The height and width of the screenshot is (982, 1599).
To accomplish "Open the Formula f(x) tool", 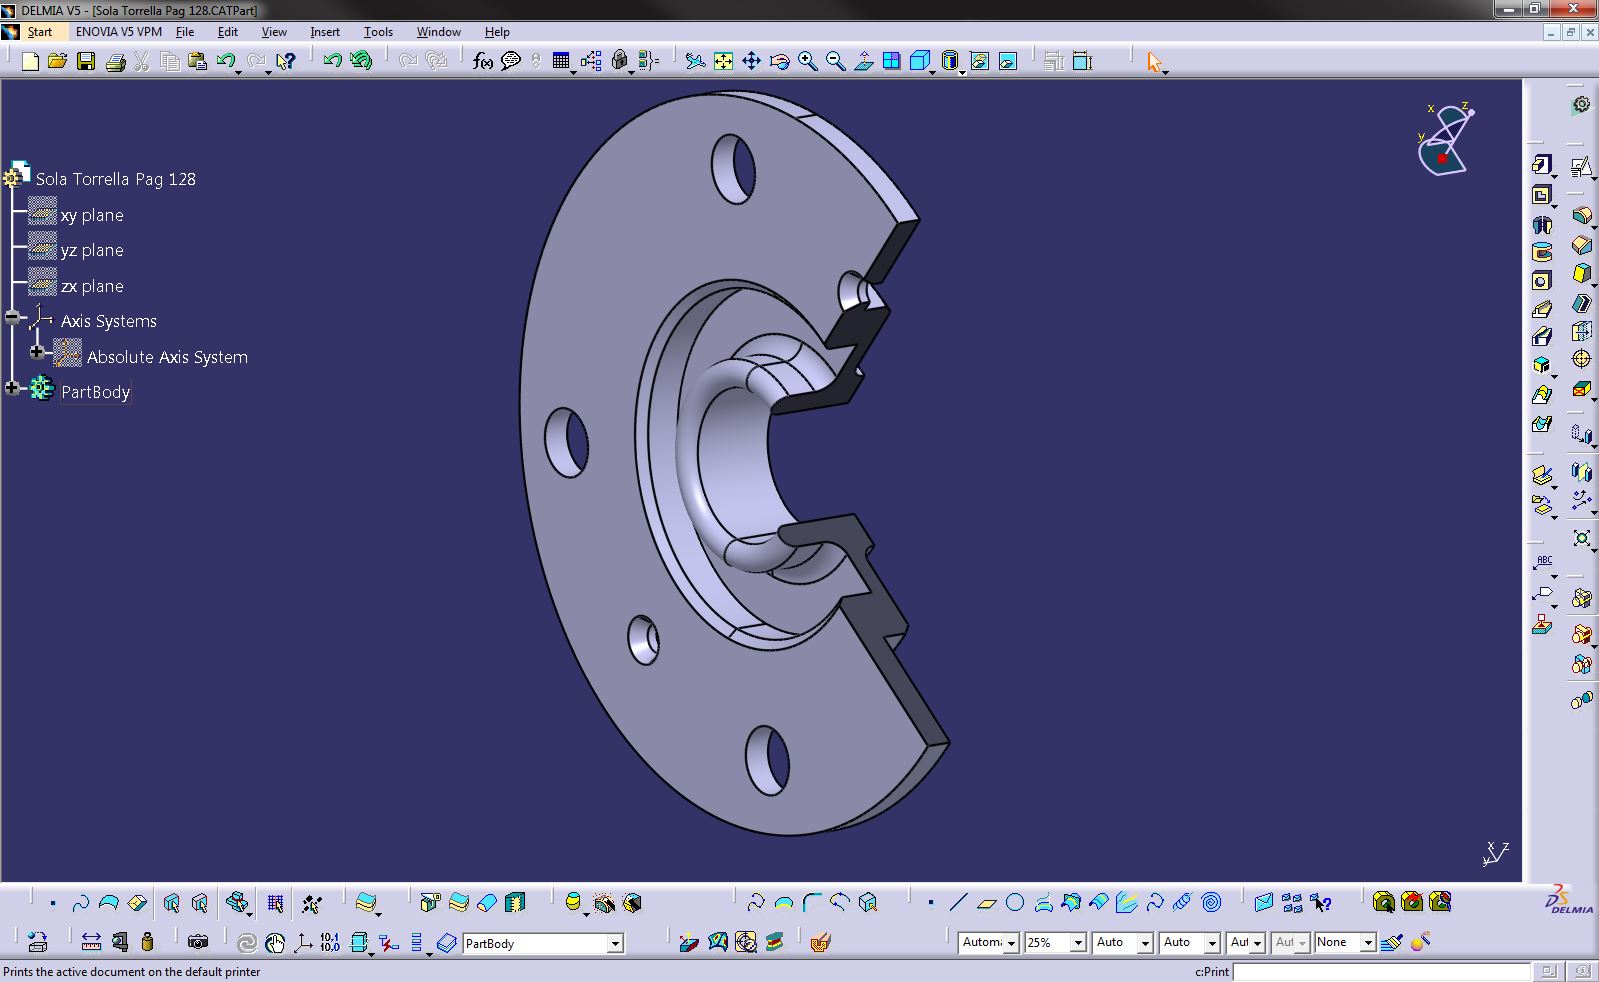I will tap(483, 62).
